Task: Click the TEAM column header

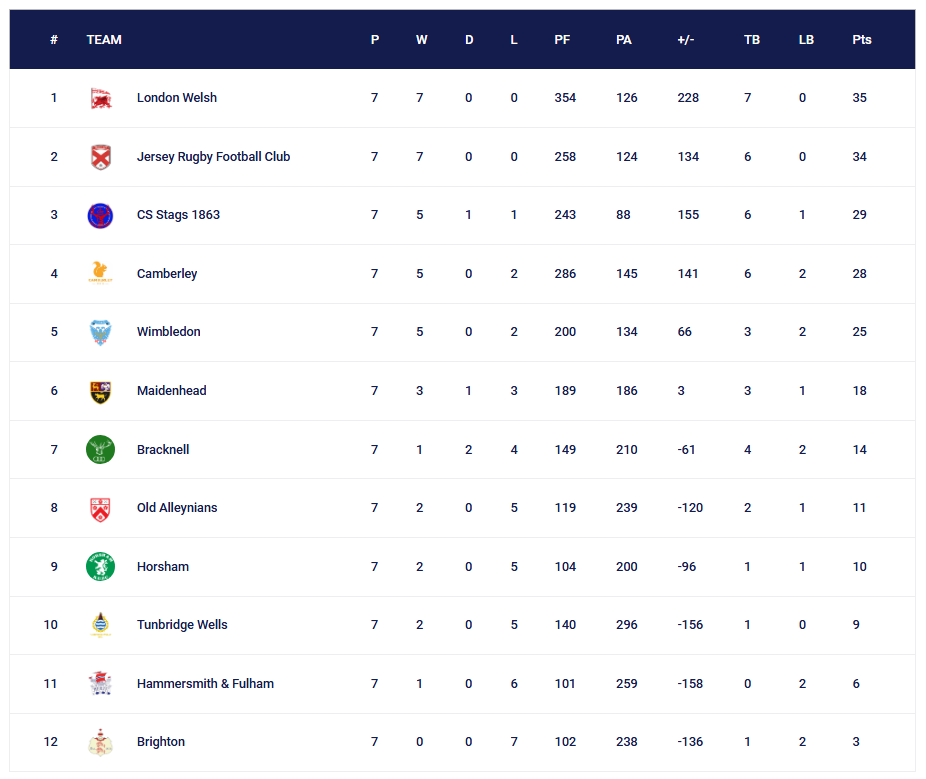Action: tap(104, 40)
